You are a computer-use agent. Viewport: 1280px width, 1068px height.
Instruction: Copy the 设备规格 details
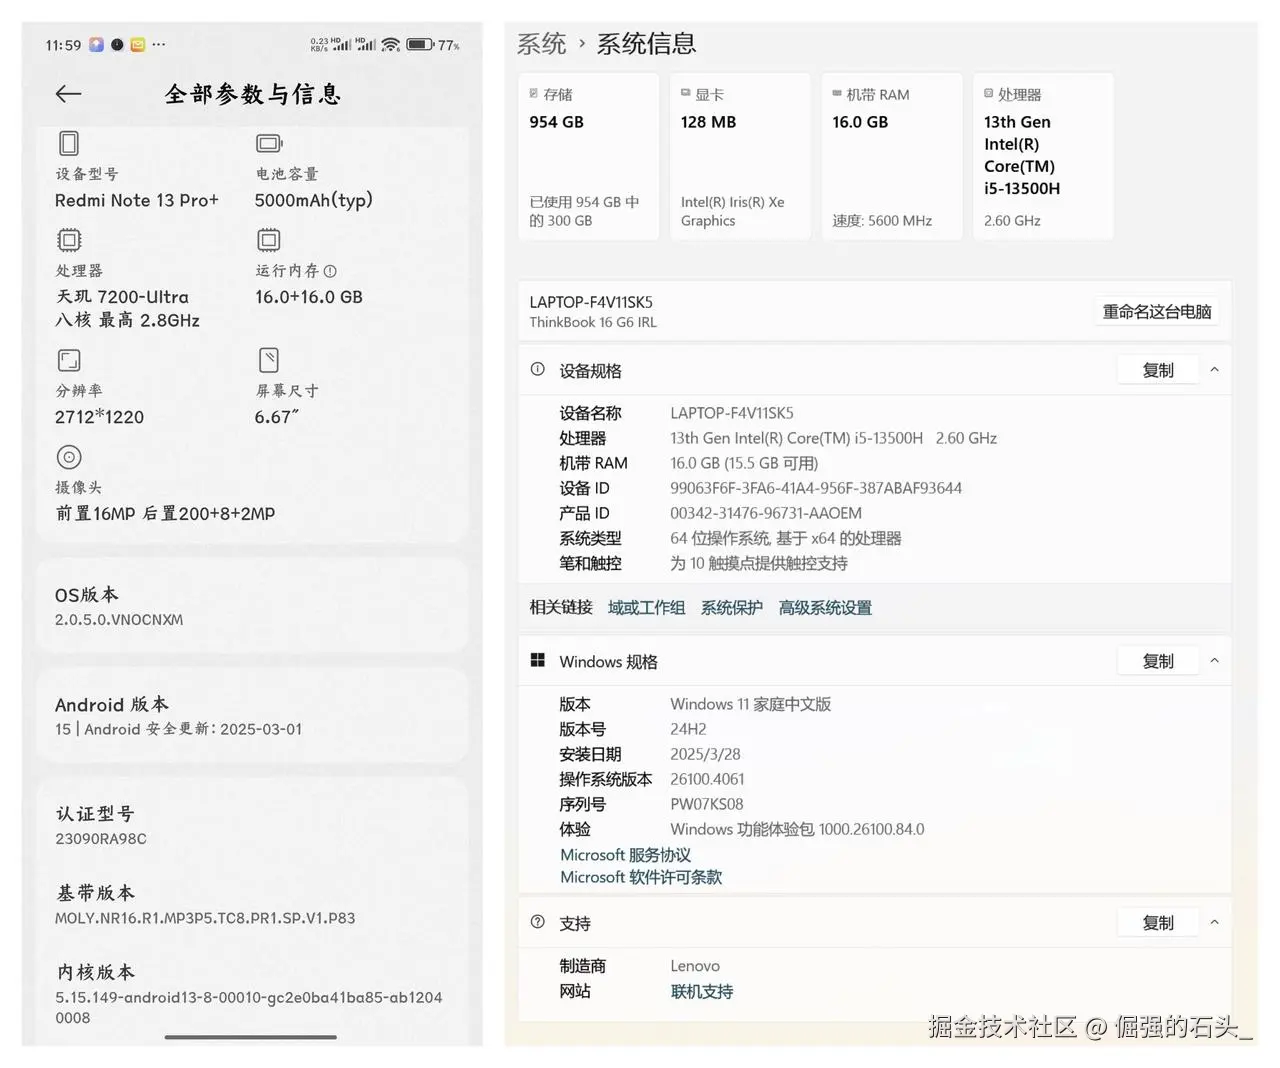pyautogui.click(x=1158, y=370)
